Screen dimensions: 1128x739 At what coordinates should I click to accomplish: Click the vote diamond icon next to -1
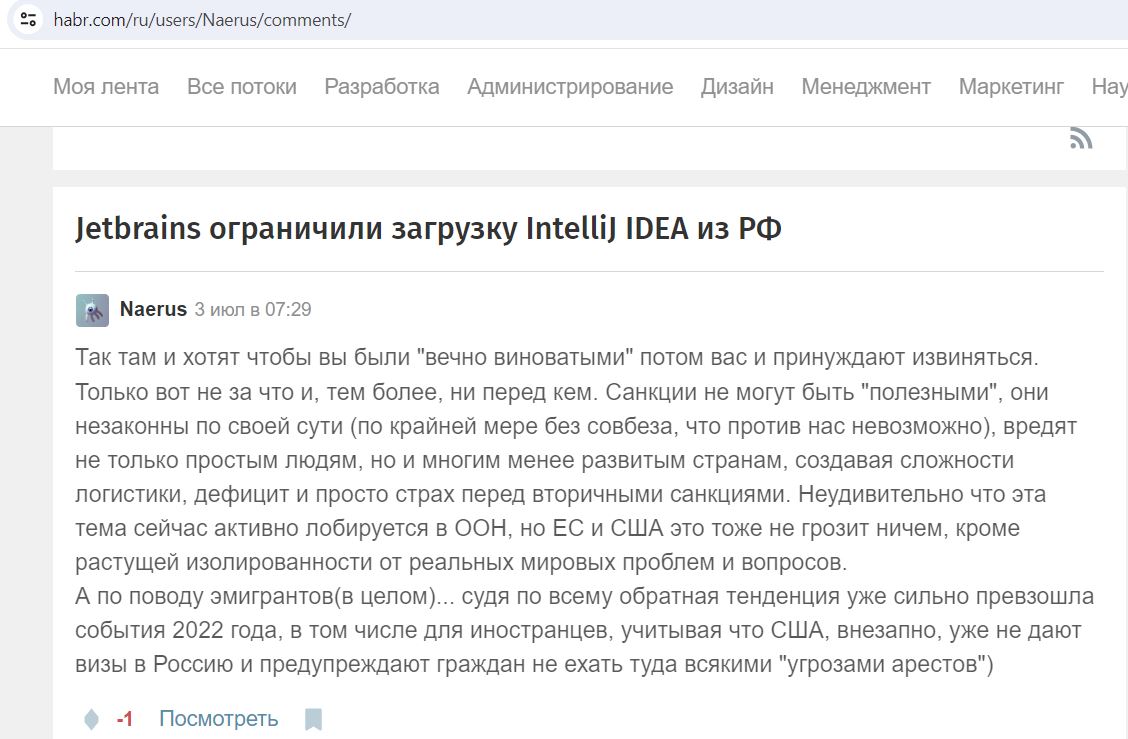click(91, 719)
